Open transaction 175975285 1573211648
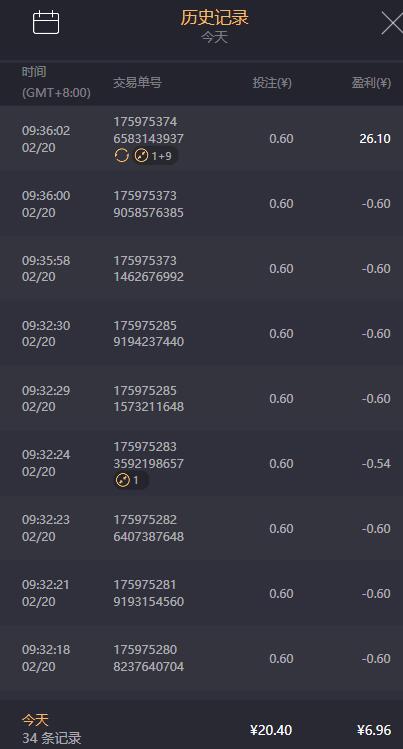Viewport: 403px width, 749px height. (202, 398)
